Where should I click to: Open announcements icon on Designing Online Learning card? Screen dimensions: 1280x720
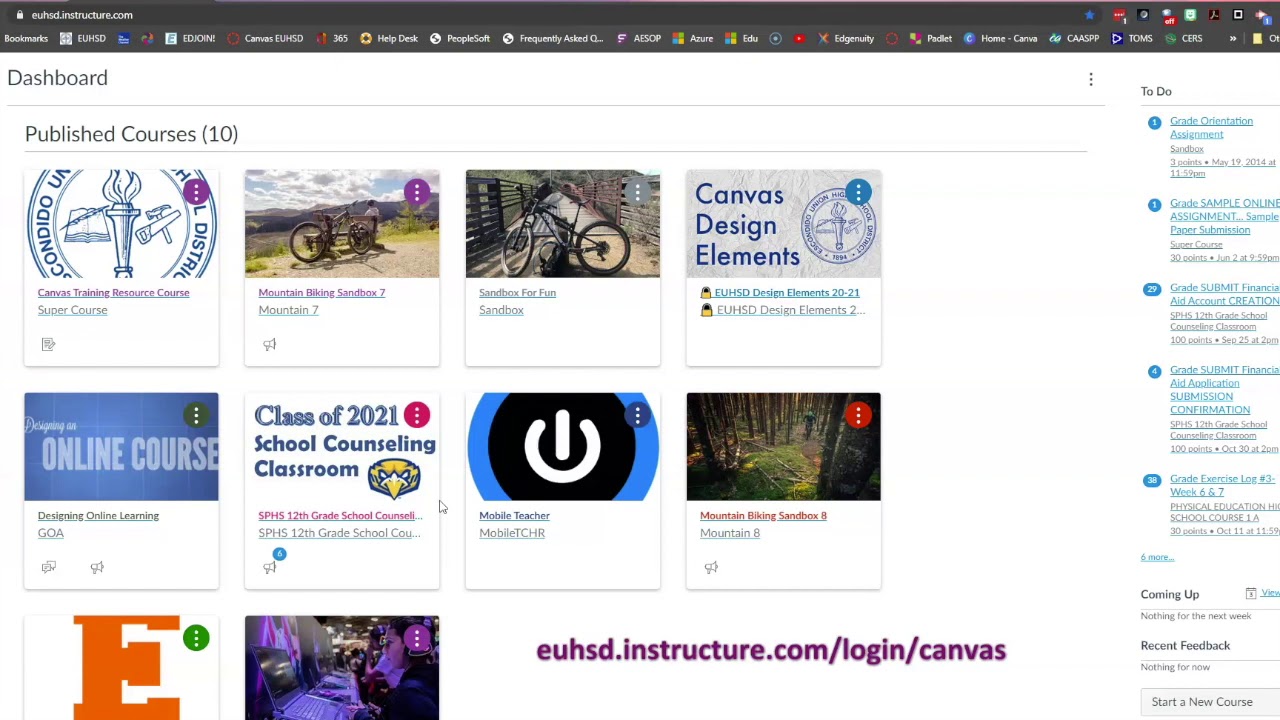[97, 567]
